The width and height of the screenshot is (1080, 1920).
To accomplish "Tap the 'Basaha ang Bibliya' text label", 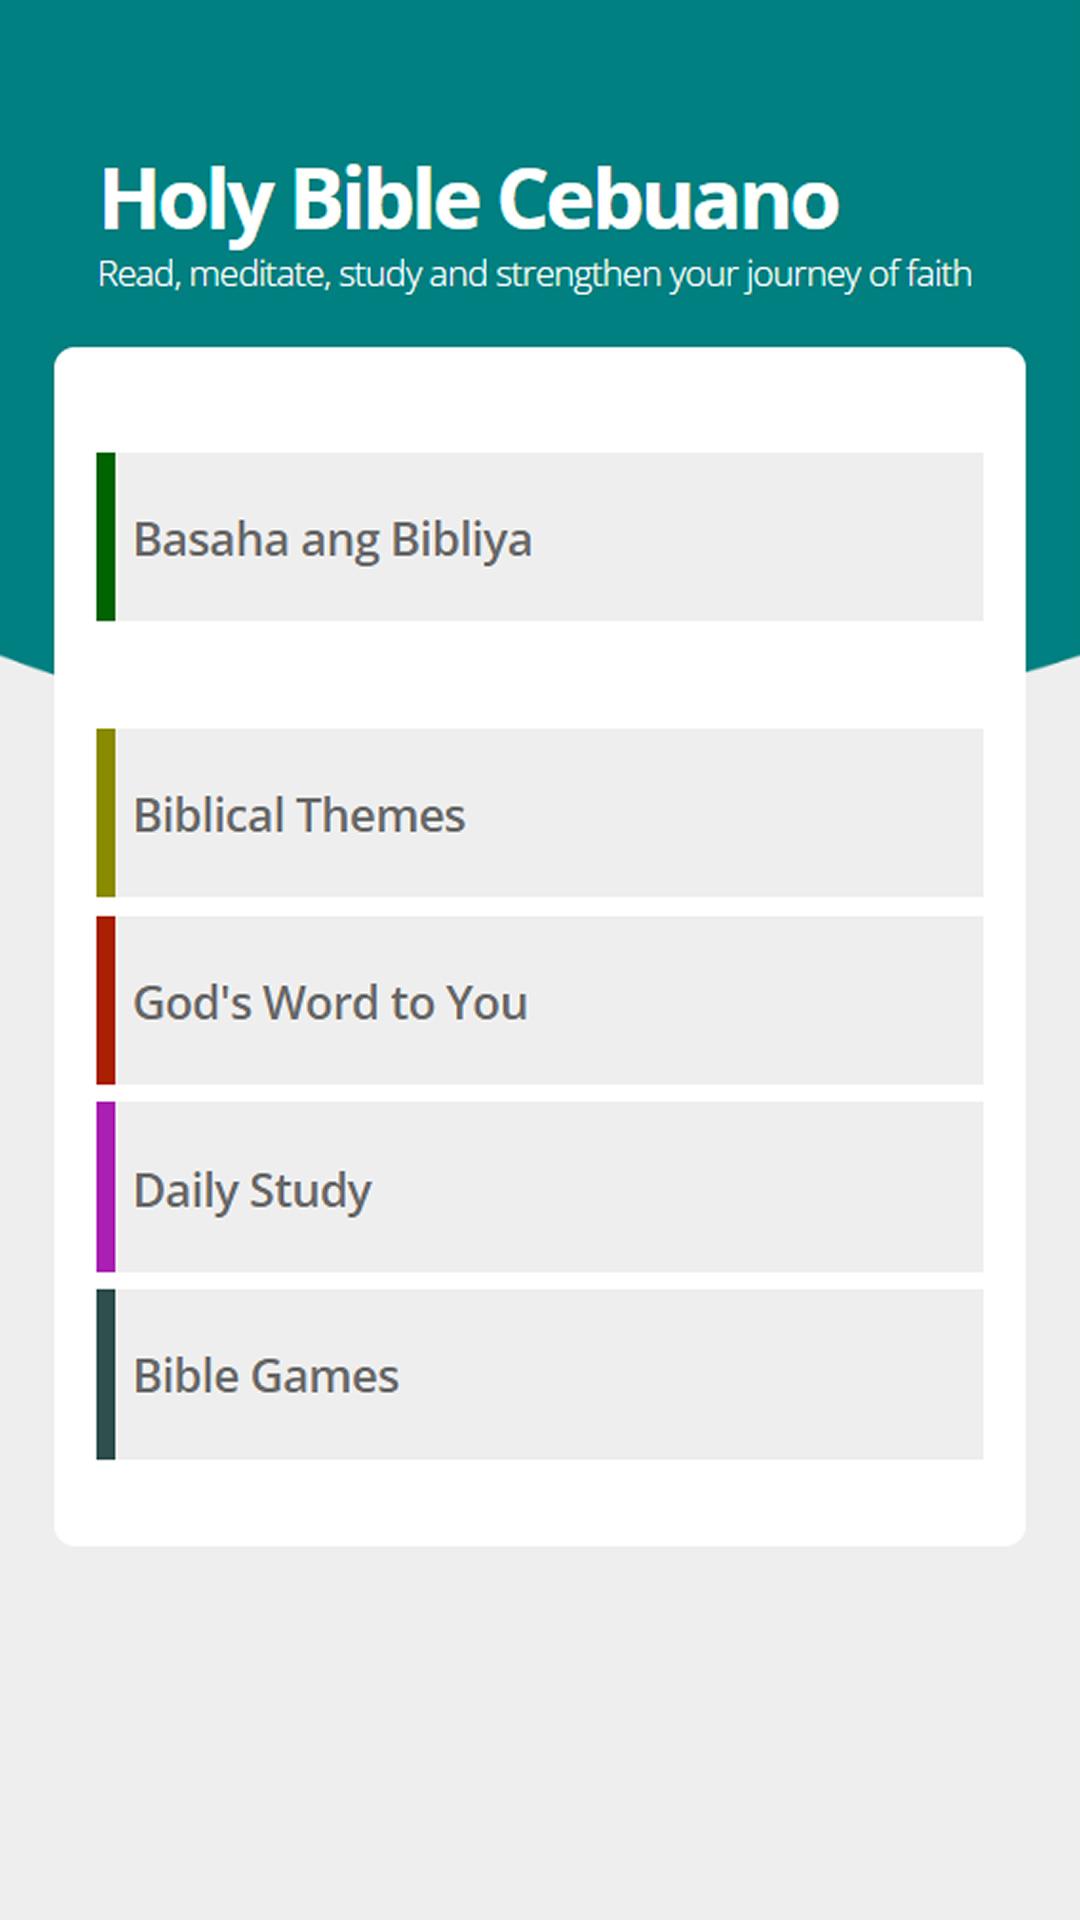I will tap(333, 540).
